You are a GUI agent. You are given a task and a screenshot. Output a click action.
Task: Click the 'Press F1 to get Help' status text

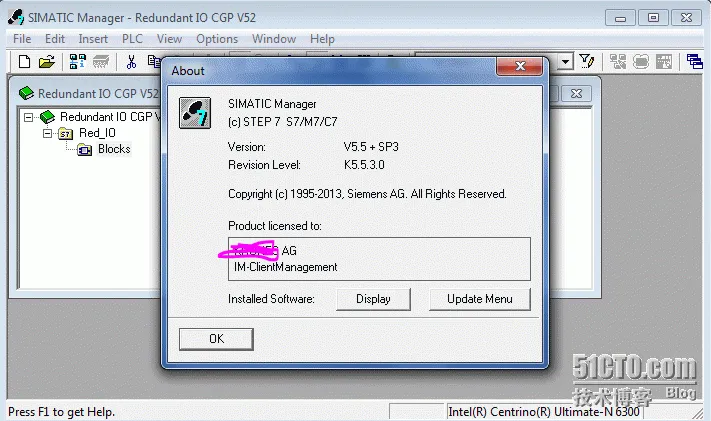point(62,412)
